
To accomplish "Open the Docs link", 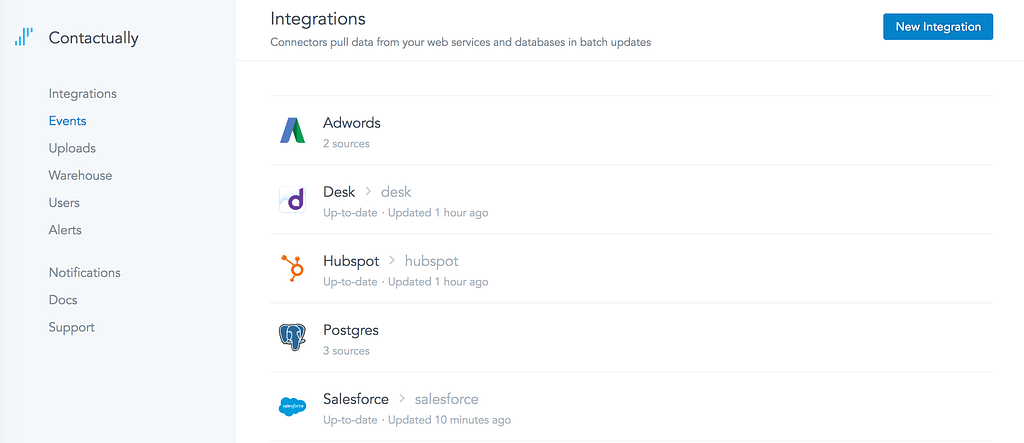I will 62,300.
